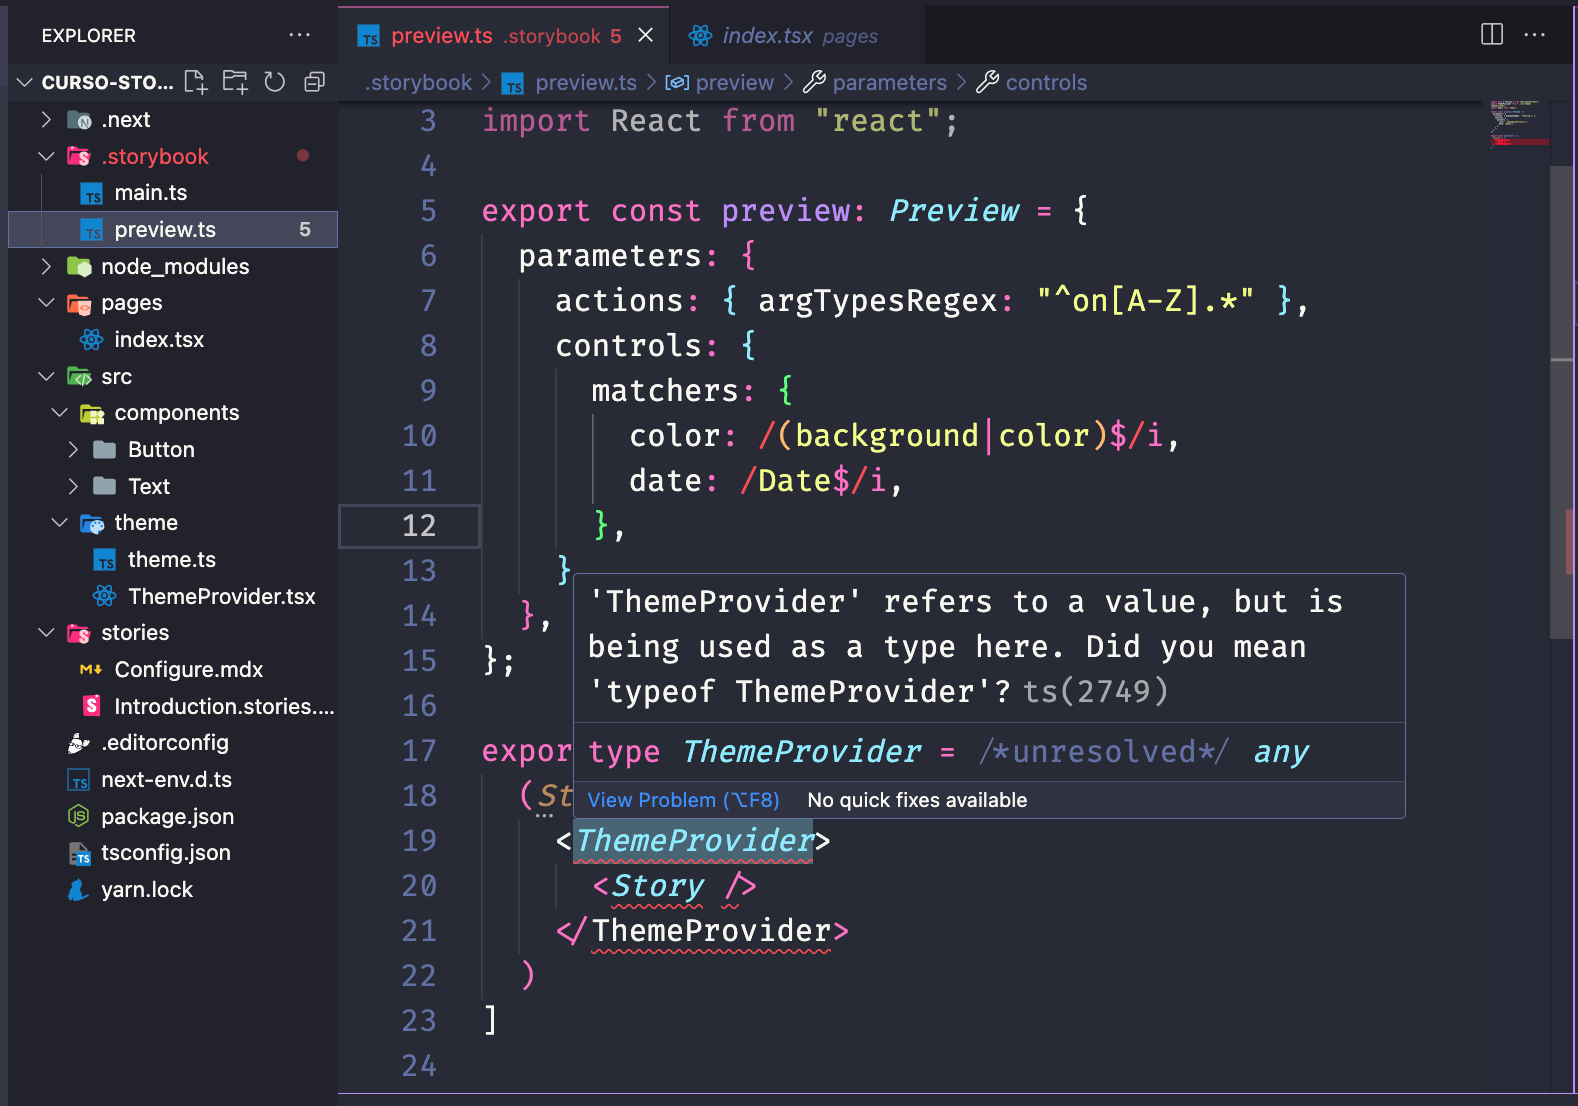Click .storybook in the breadcrumb path

(x=418, y=82)
